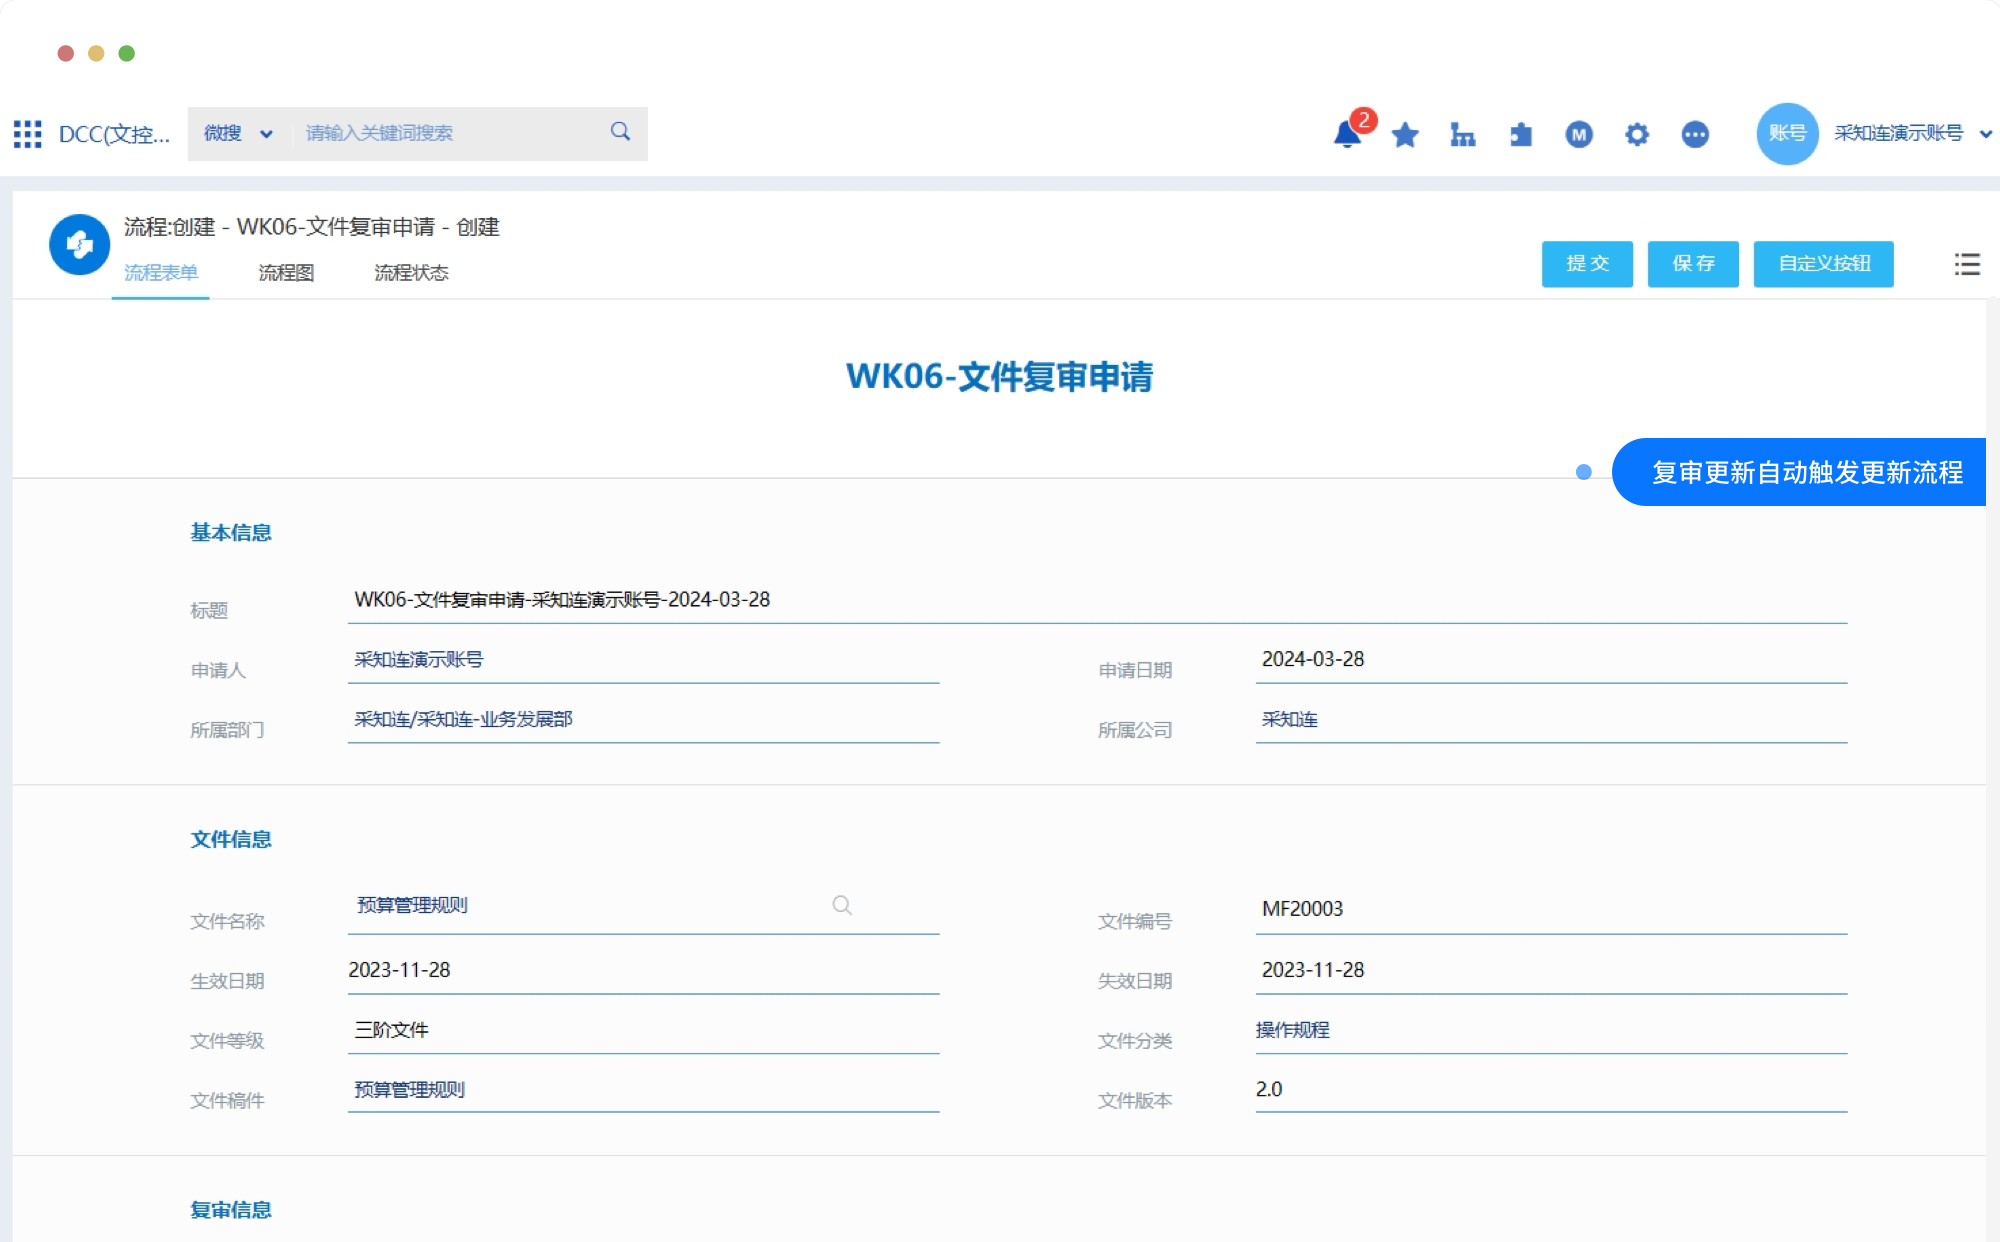2000x1242 pixels.
Task: Open the app grid launcher icon
Action: tap(27, 134)
